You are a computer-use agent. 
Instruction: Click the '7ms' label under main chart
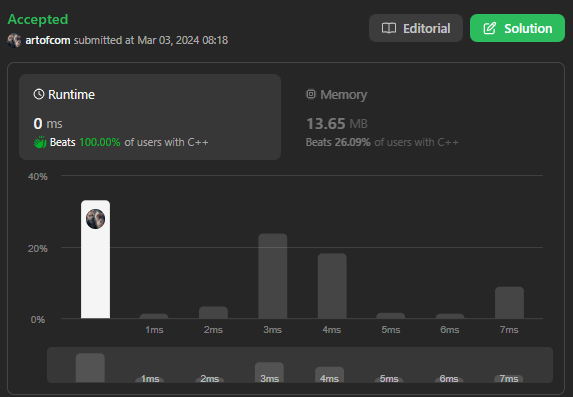click(509, 330)
